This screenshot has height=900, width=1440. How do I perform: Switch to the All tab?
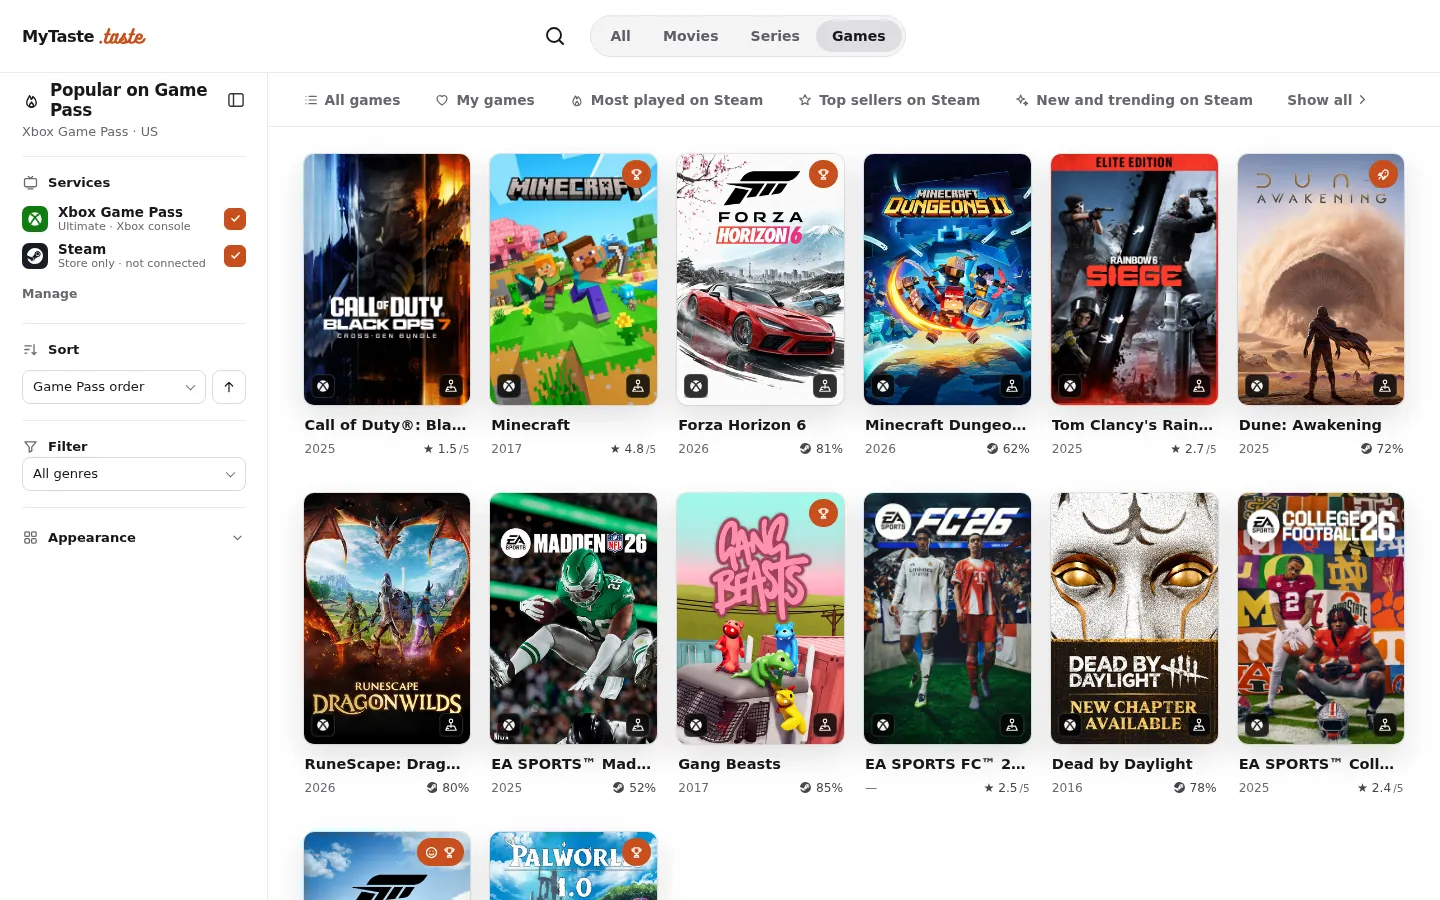coord(621,36)
